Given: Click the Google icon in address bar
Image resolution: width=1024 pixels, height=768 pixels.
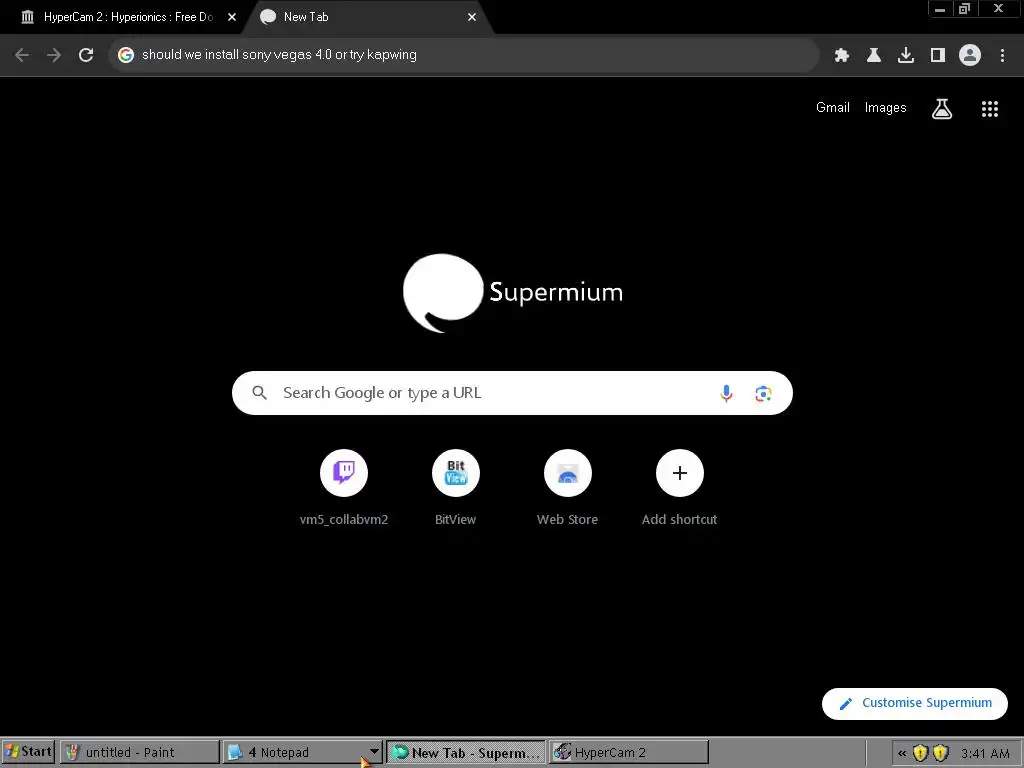Looking at the screenshot, I should click(x=126, y=55).
